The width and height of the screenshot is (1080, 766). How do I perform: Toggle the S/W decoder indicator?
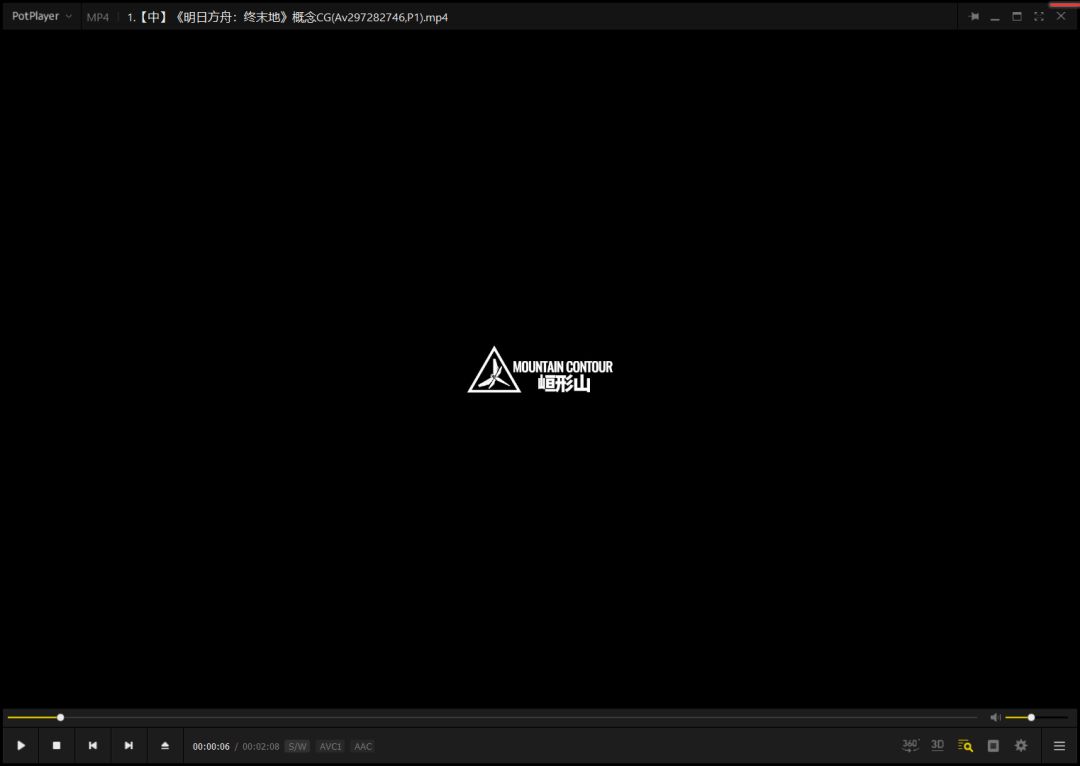tap(298, 746)
